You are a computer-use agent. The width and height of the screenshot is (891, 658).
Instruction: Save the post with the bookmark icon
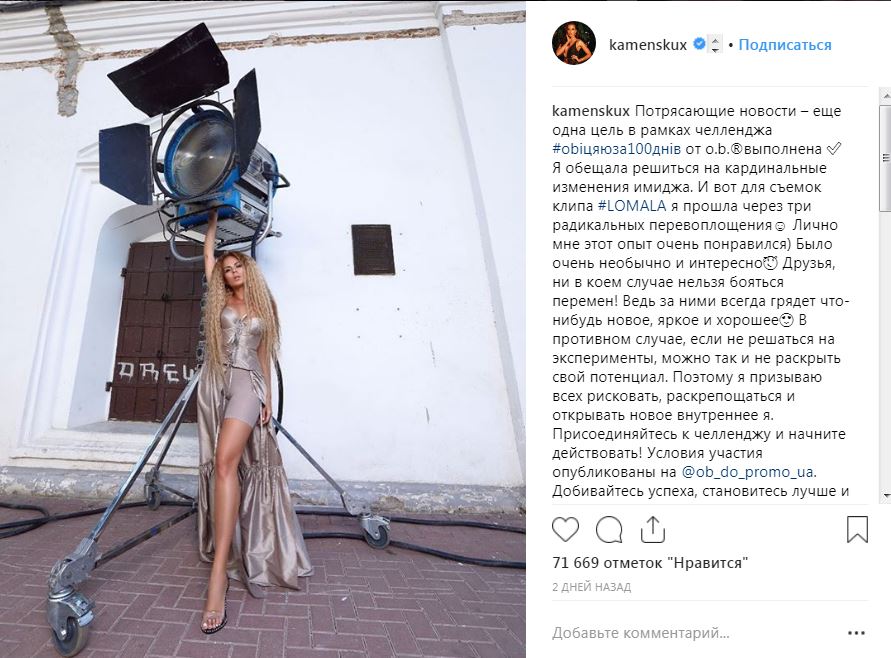coord(857,529)
